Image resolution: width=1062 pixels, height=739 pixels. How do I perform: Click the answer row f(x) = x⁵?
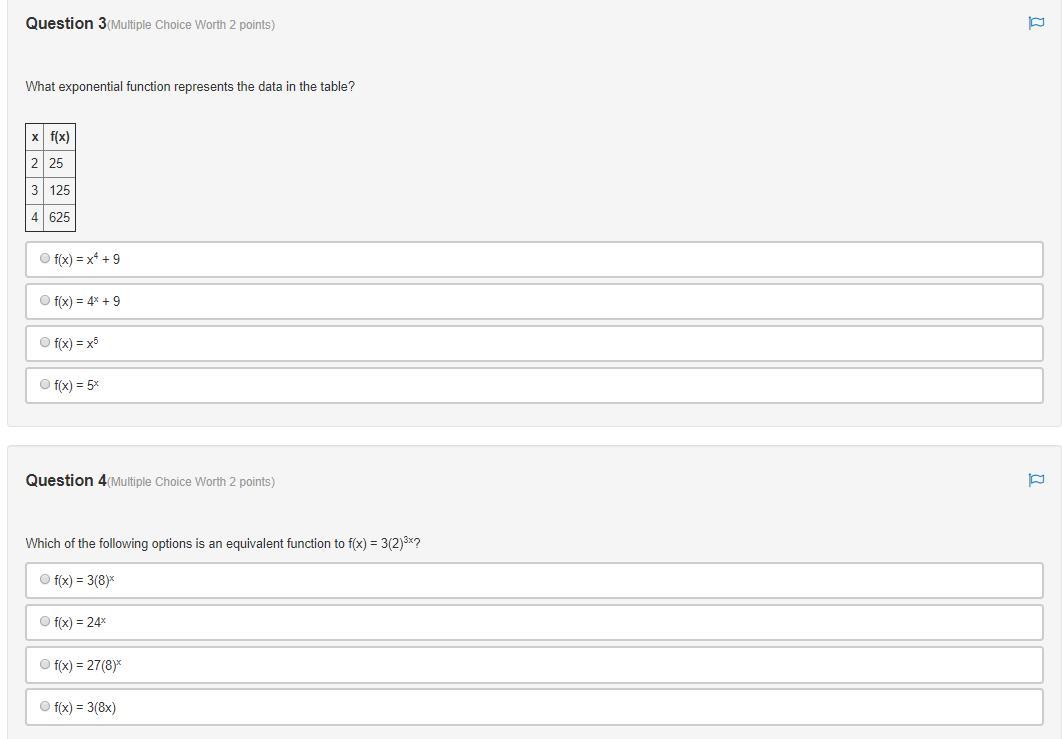[534, 343]
